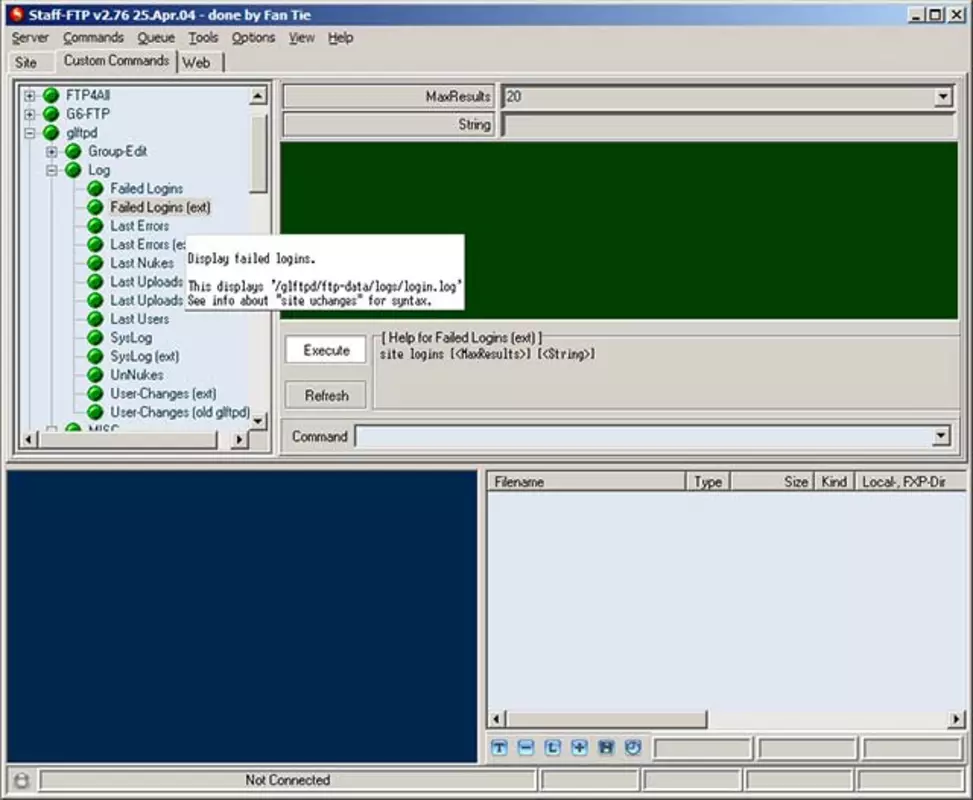This screenshot has width=973, height=800.
Task: Switch to the Custom Commands tab
Action: [116, 60]
